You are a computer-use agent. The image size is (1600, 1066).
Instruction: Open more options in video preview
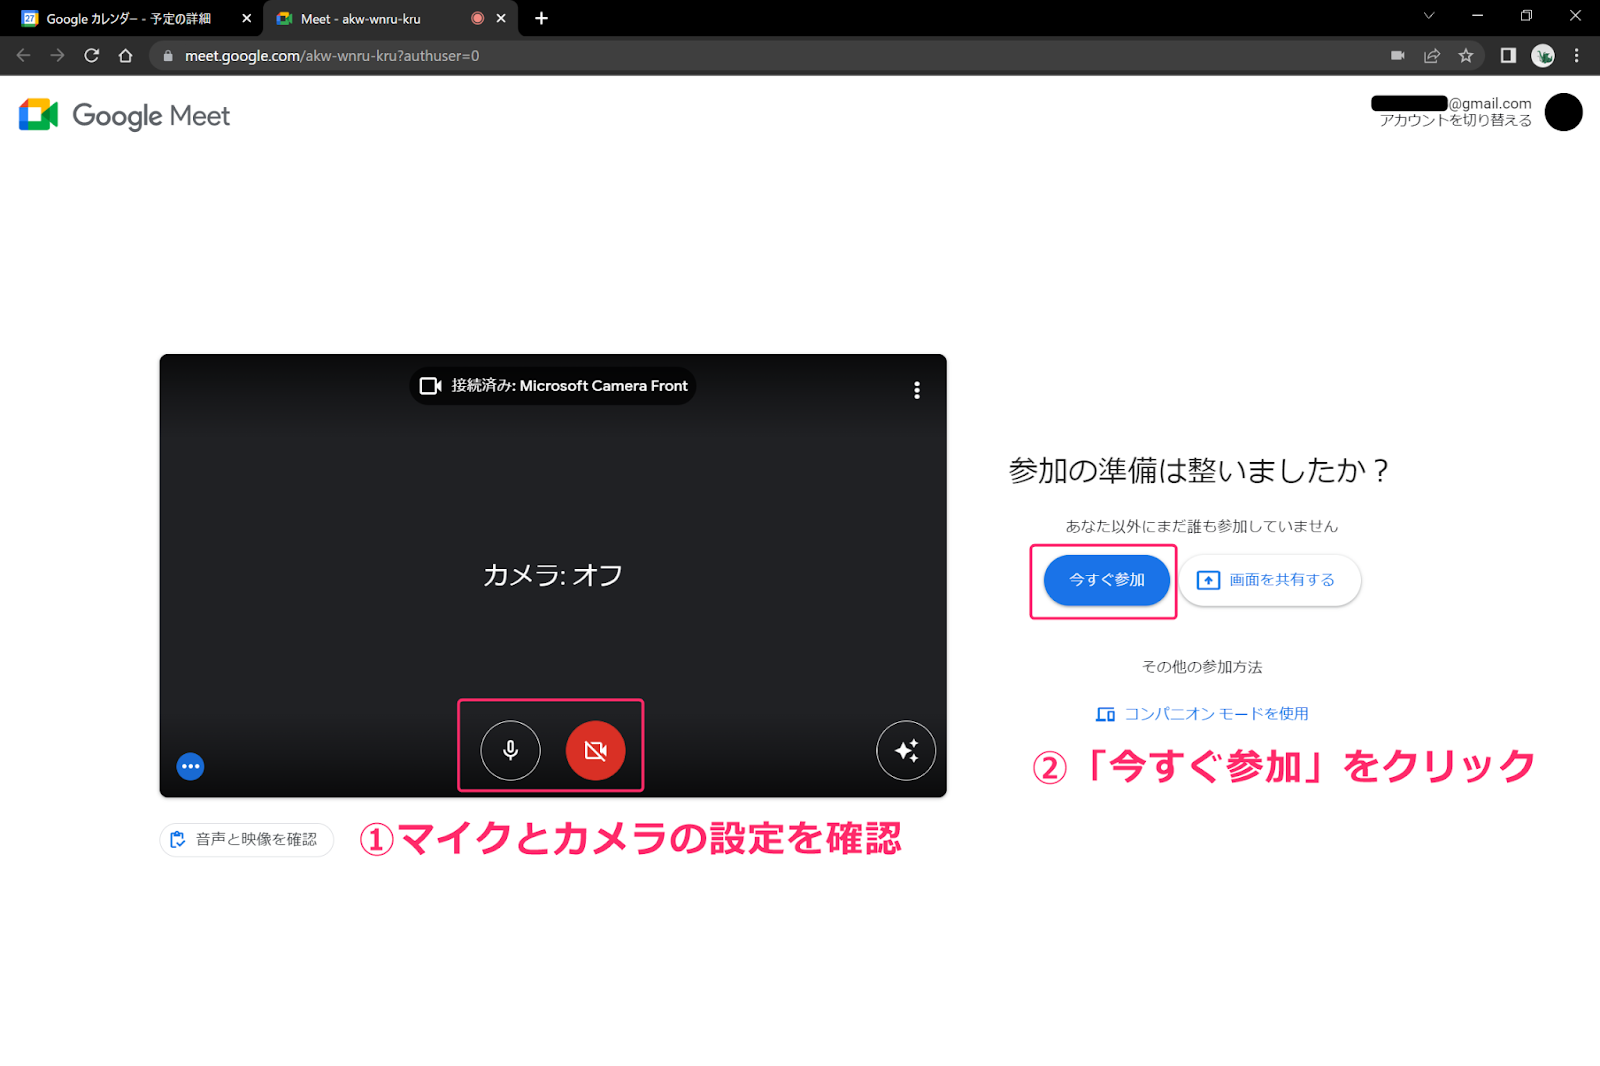[916, 390]
